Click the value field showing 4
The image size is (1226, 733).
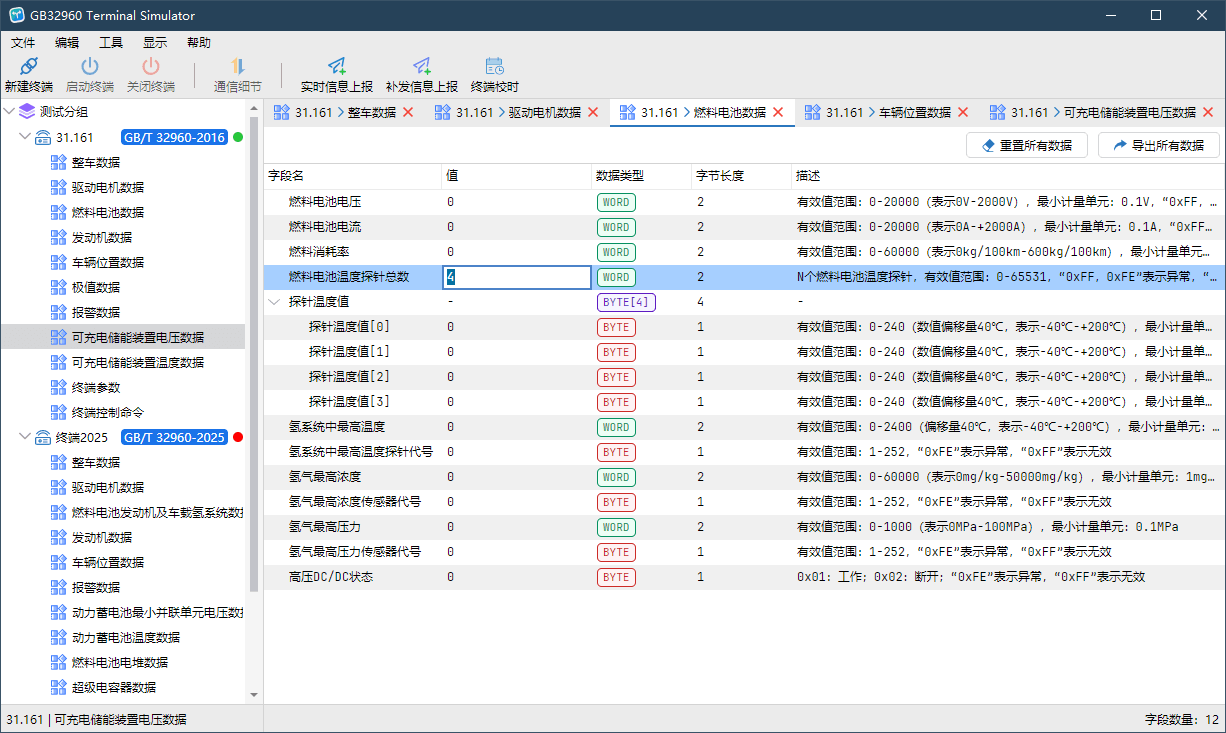point(517,277)
